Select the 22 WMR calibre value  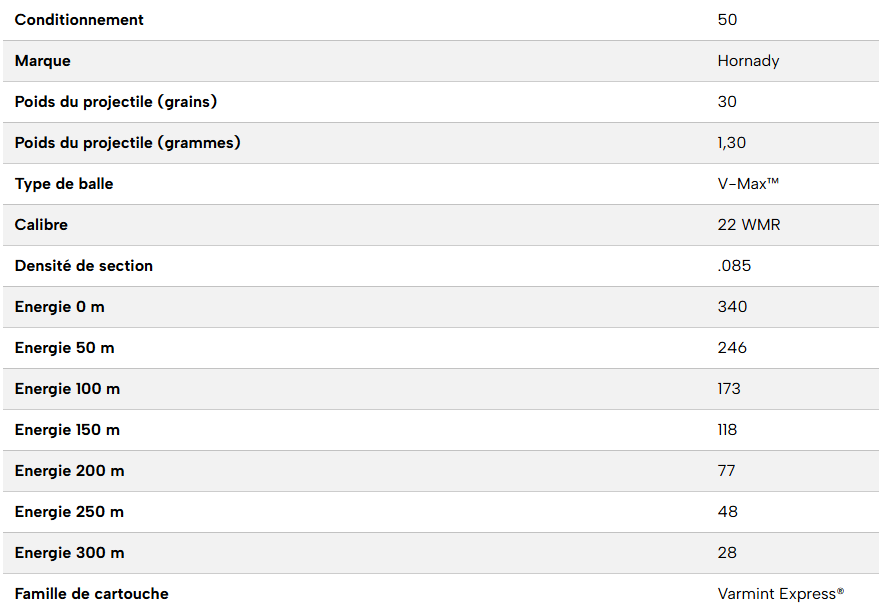pyautogui.click(x=748, y=225)
